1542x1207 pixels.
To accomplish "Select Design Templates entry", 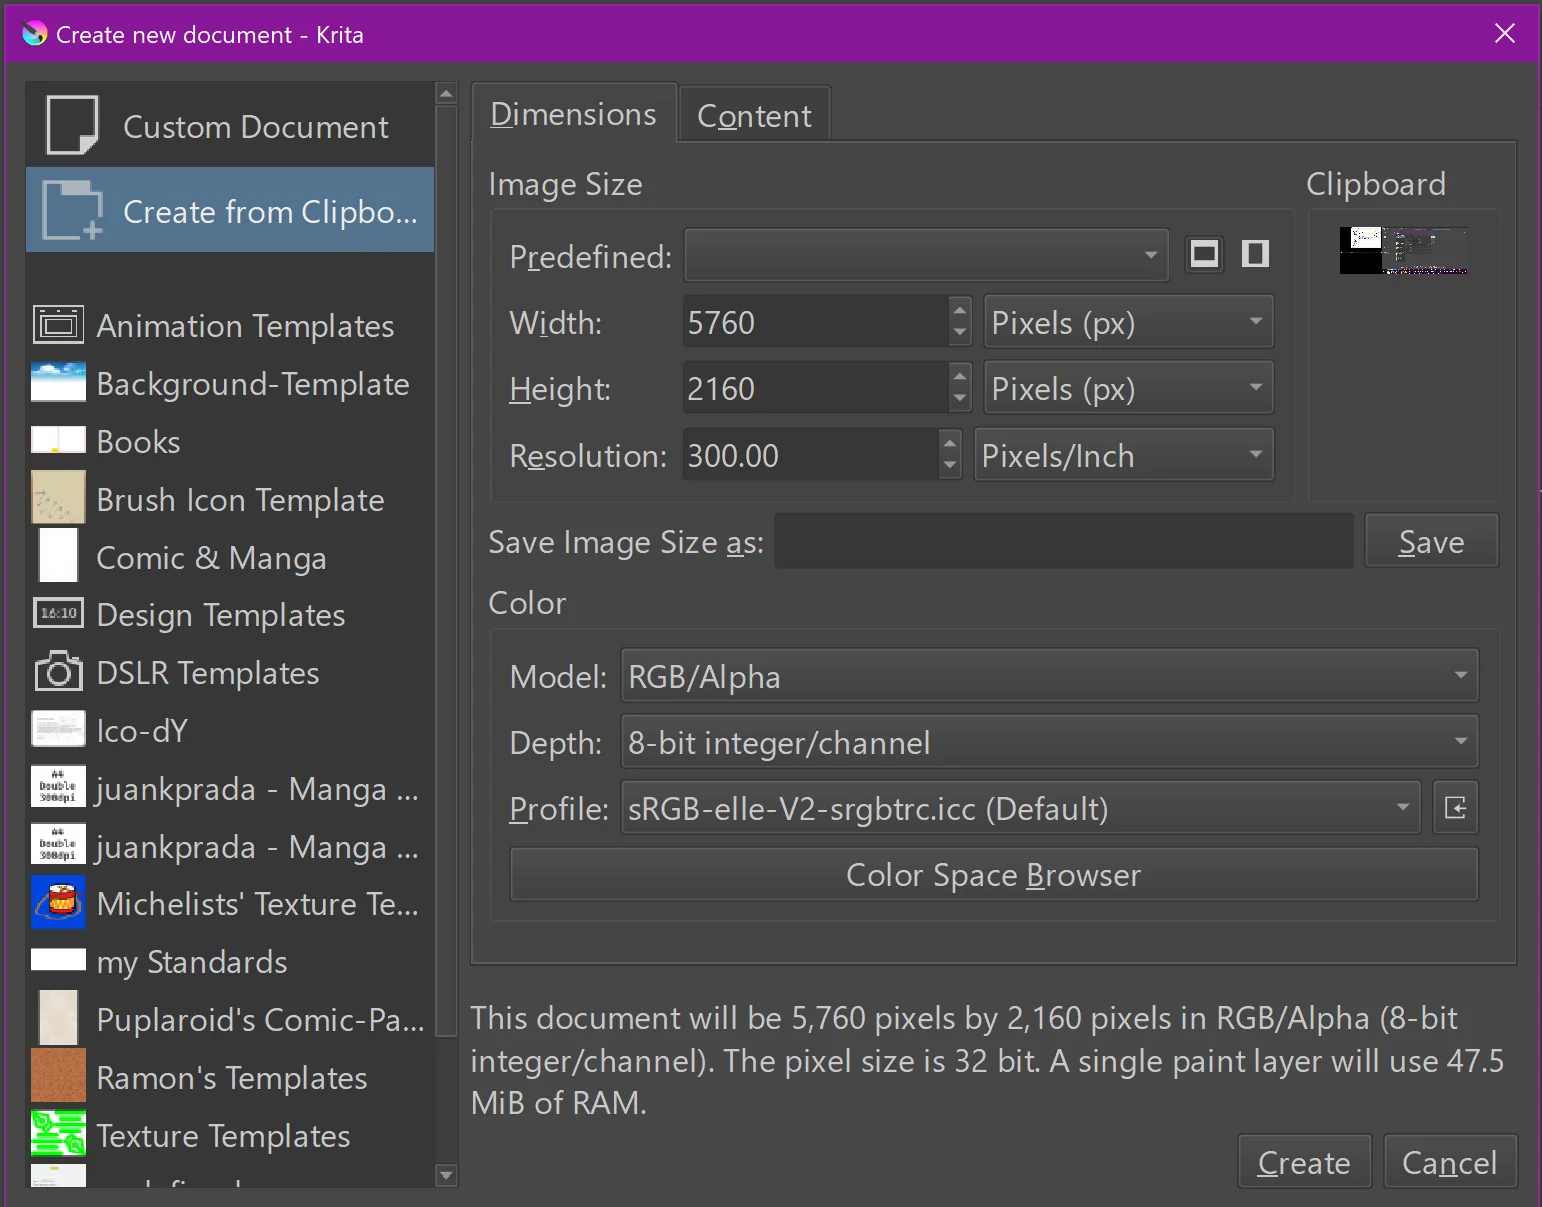I will (x=230, y=614).
